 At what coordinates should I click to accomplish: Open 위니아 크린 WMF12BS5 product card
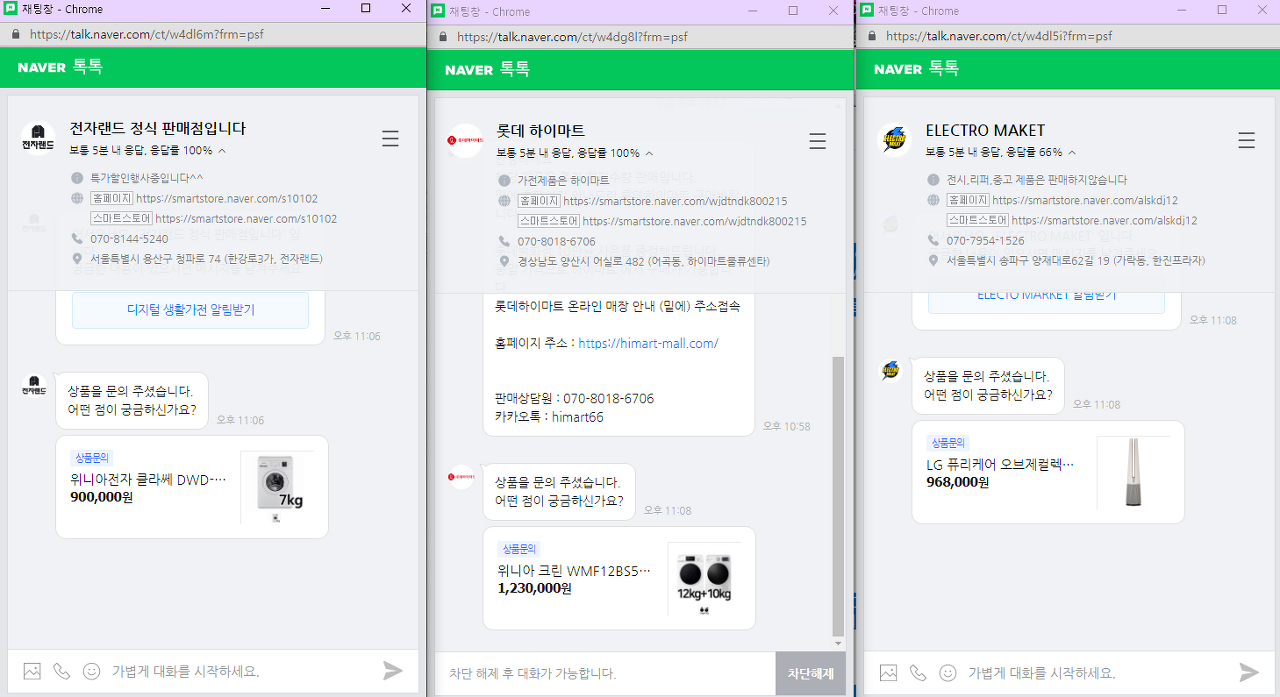coord(619,578)
